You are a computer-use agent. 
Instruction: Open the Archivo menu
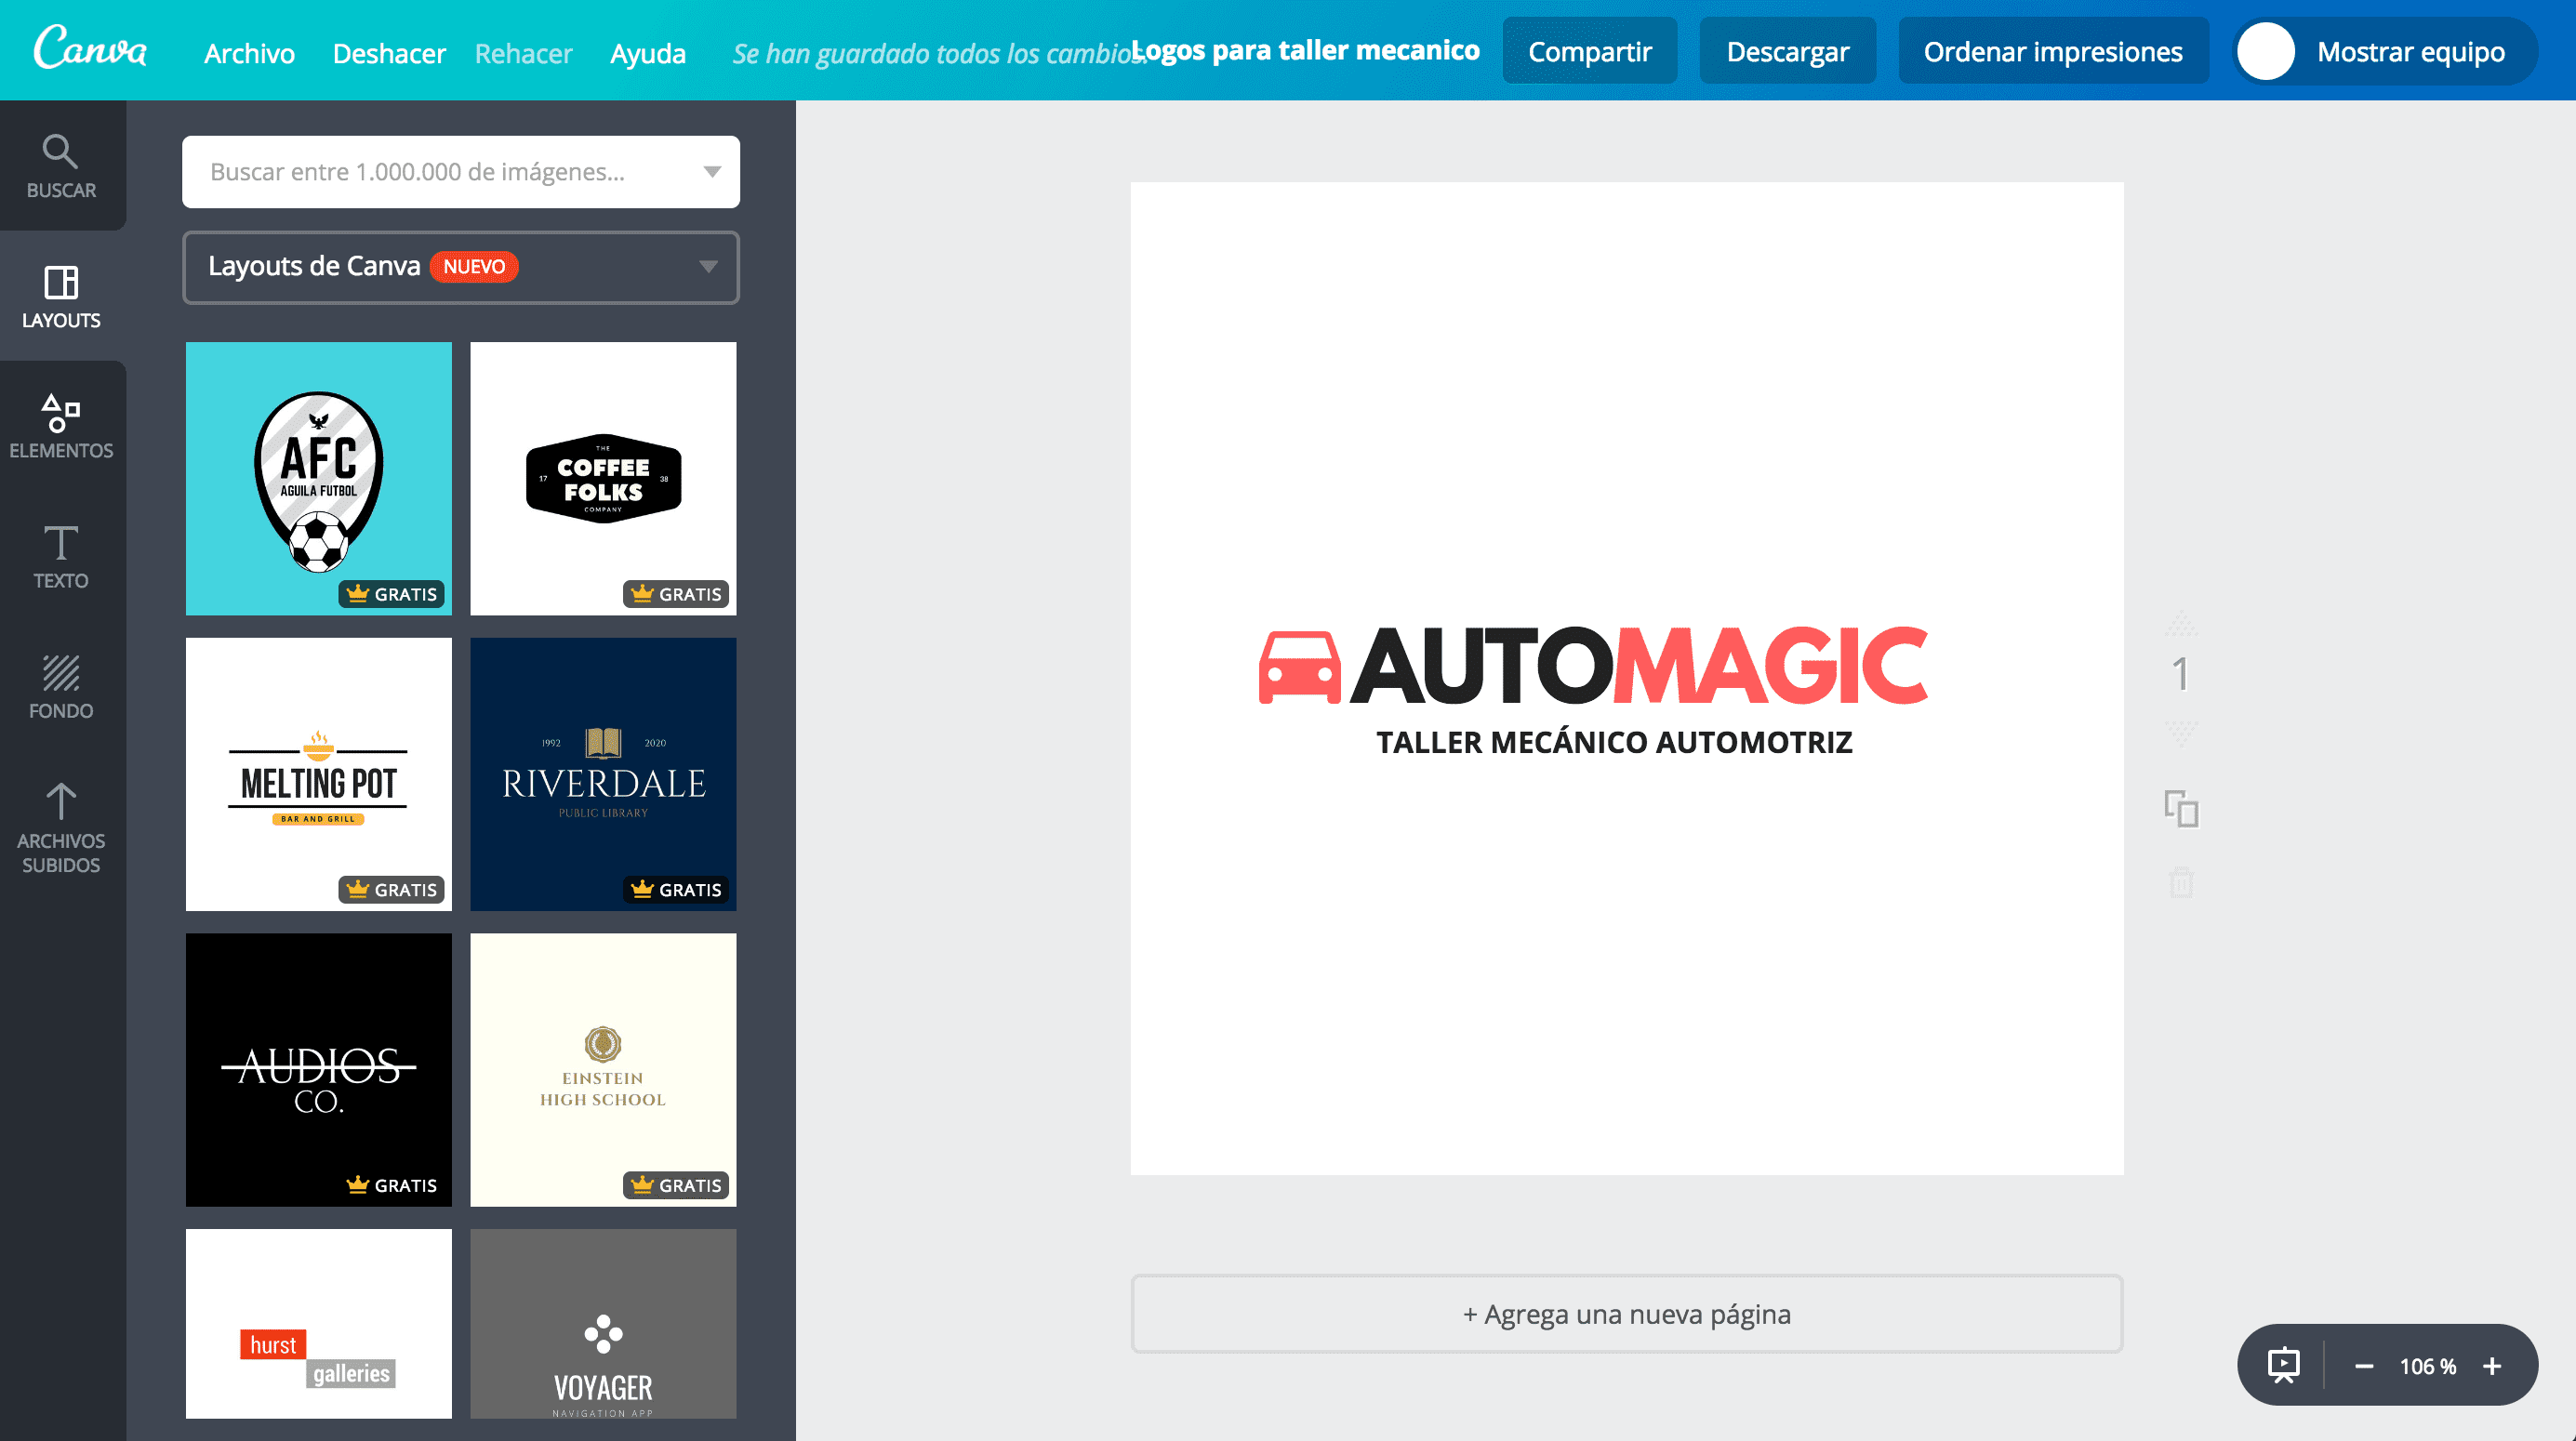coord(248,53)
